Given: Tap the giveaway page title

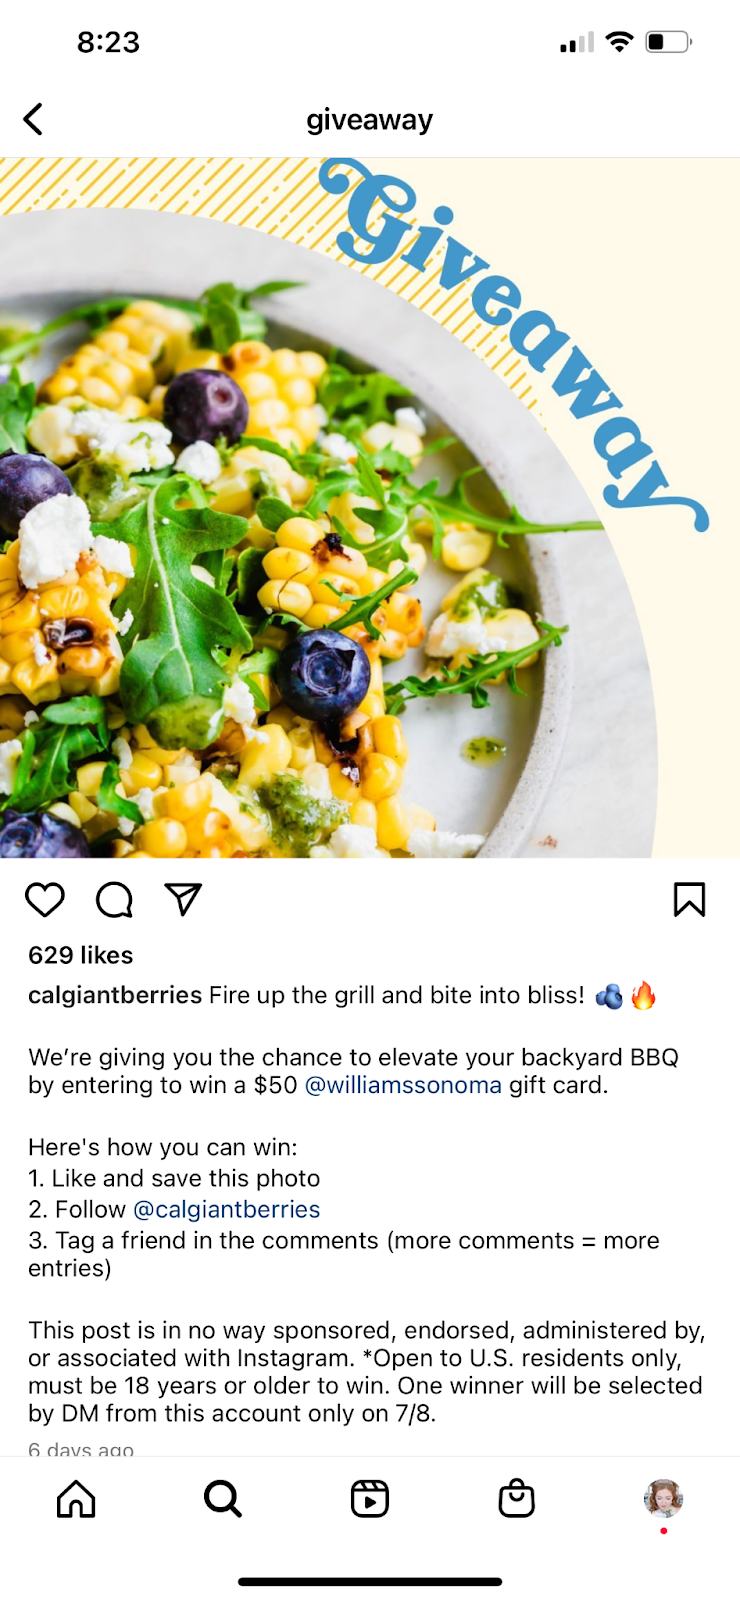Looking at the screenshot, I should point(370,120).
